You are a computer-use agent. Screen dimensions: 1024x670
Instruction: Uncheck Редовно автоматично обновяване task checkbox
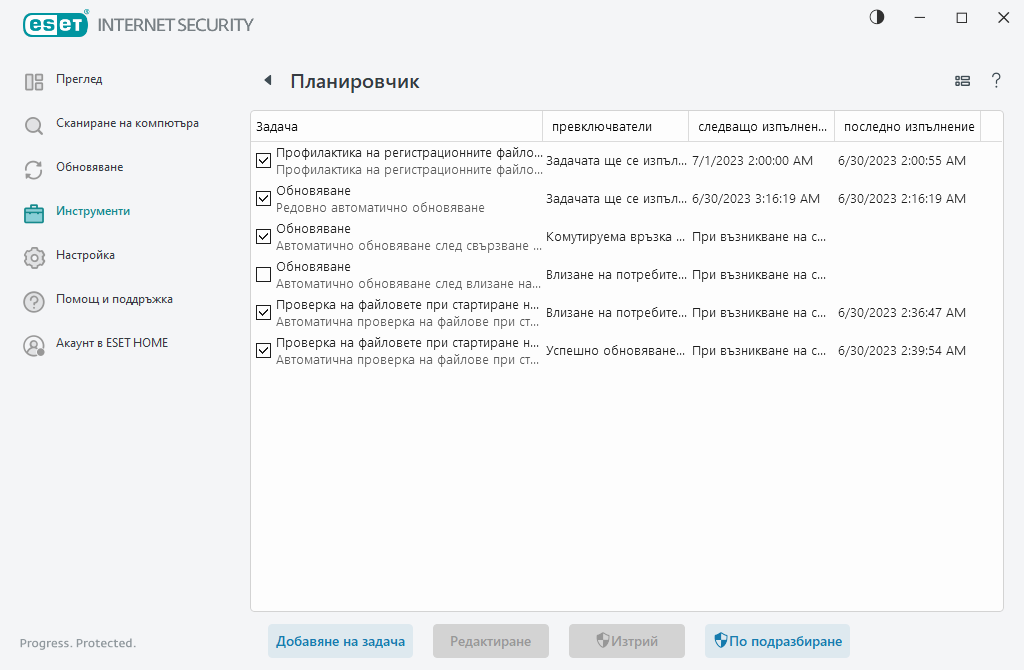click(263, 199)
